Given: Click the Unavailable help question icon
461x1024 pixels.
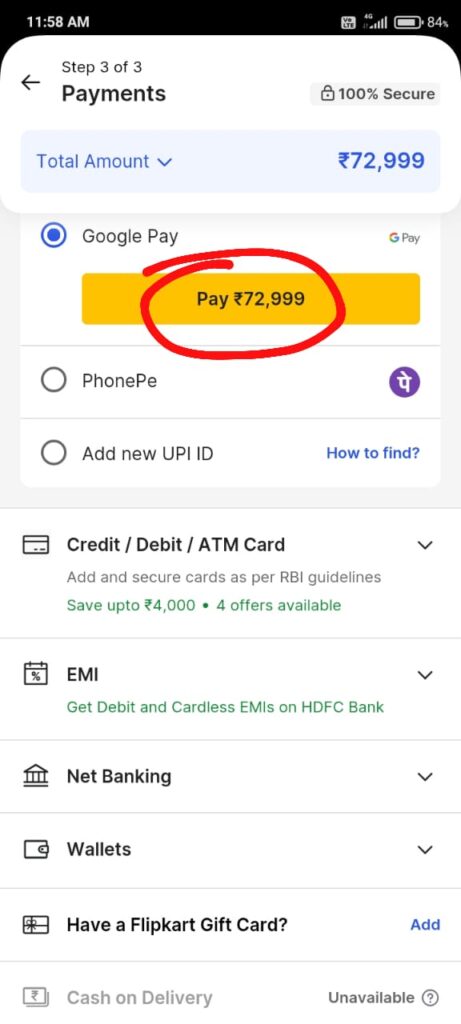Looking at the screenshot, I should pos(430,997).
